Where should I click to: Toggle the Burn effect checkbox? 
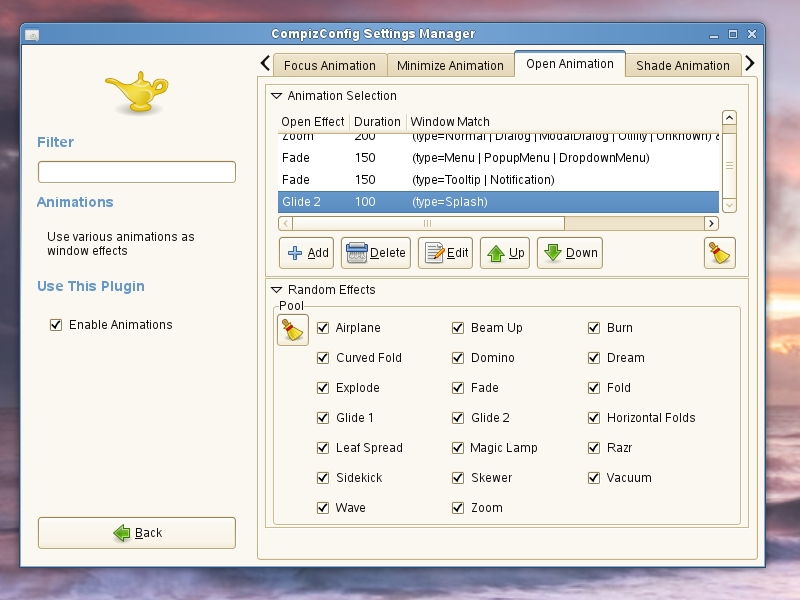594,328
